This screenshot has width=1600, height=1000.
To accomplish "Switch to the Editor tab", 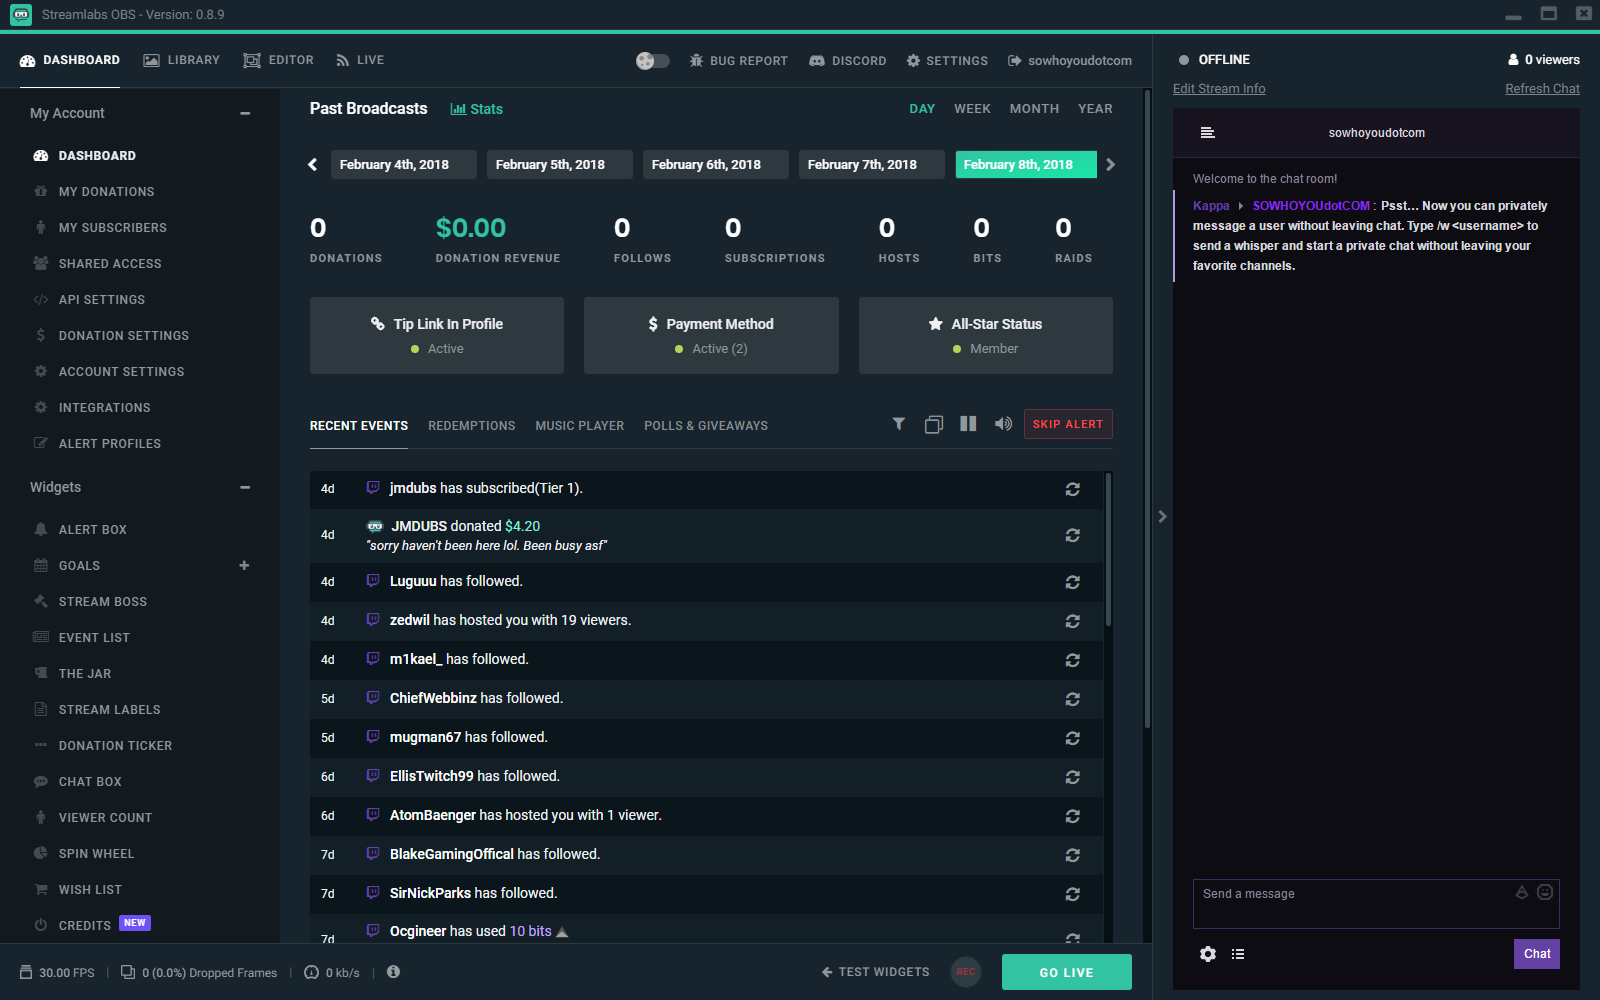I will point(279,60).
